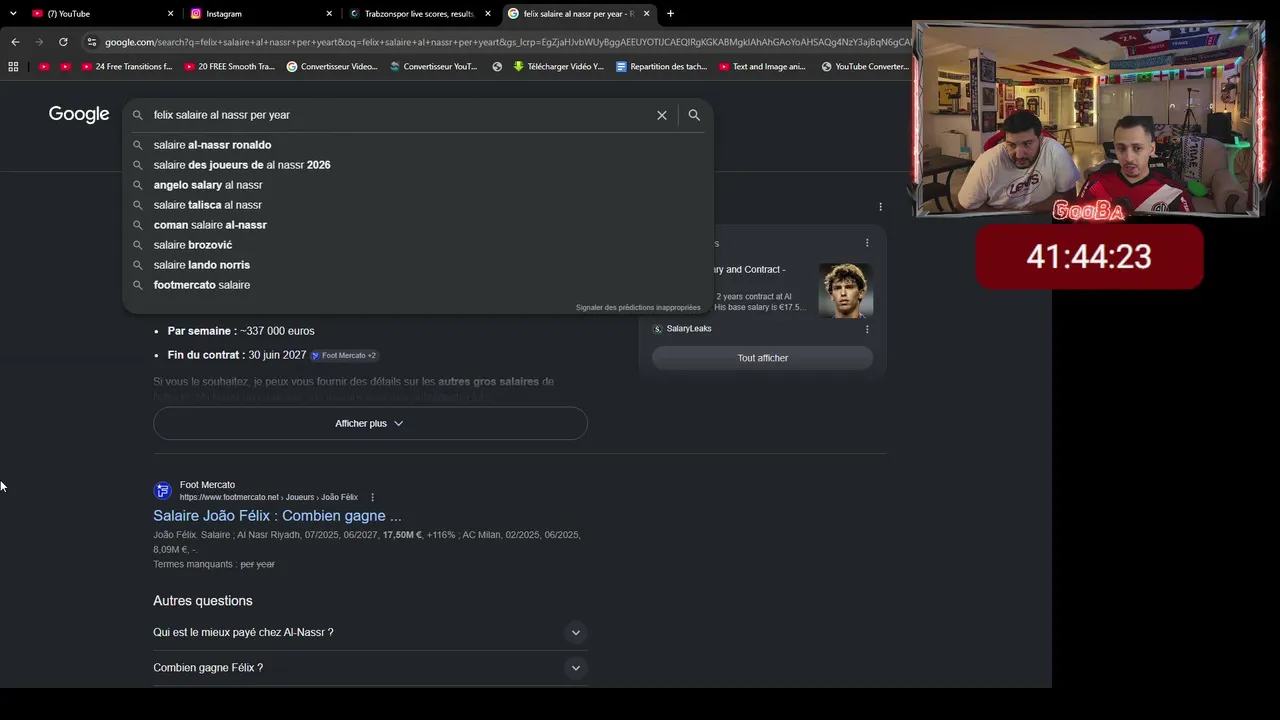This screenshot has height=720, width=1280.
Task: Go back using the browser back arrow
Action: tap(15, 42)
